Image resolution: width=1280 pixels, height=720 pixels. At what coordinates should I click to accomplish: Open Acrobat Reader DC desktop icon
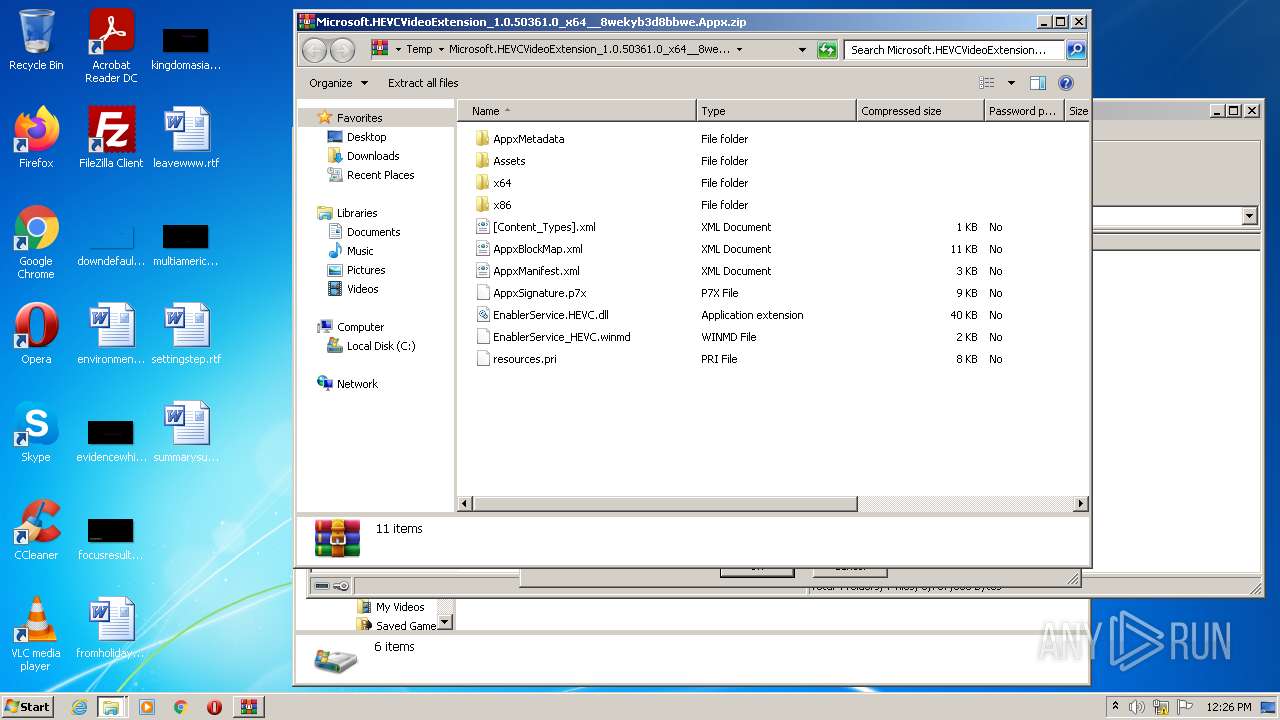tap(111, 46)
